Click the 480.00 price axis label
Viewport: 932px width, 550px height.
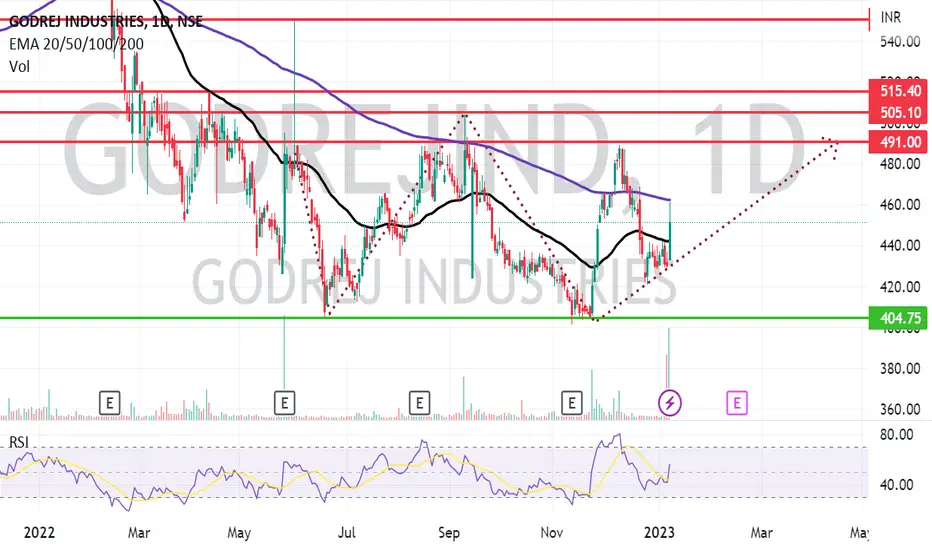pyautogui.click(x=900, y=163)
